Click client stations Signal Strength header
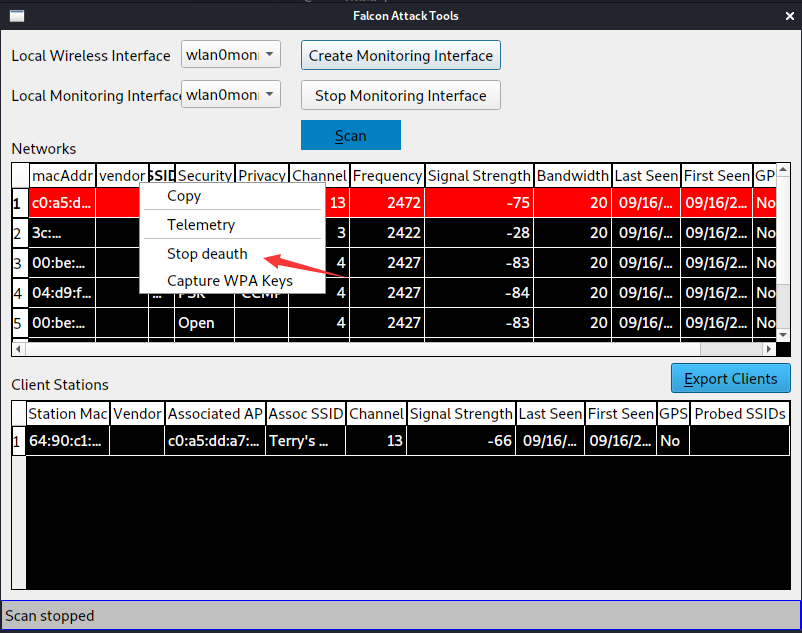This screenshot has height=633, width=802. pos(461,413)
